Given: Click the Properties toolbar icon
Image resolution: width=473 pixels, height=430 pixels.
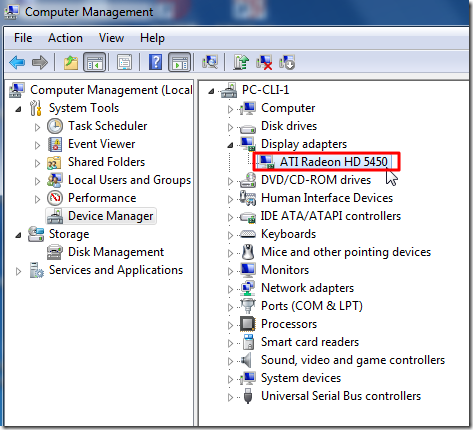Looking at the screenshot, I should [x=125, y=62].
